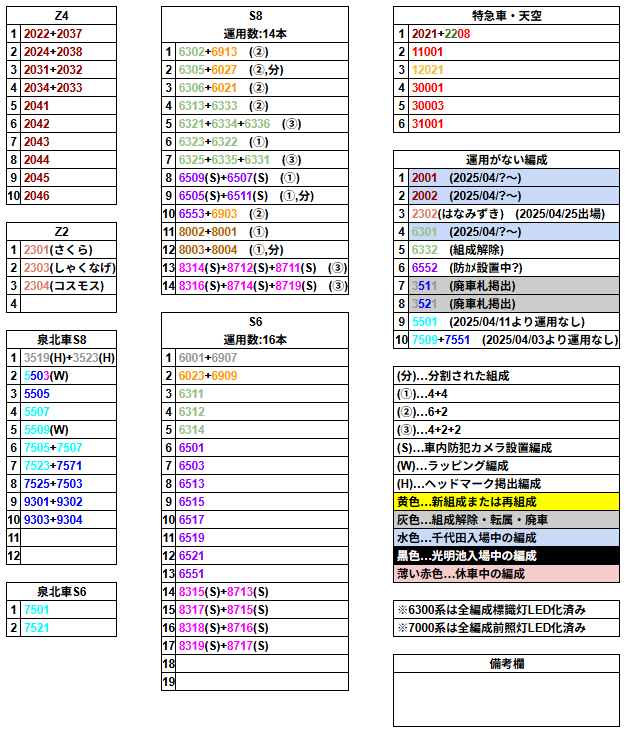Screen dimensions: 626x732
Task: Select the 泉北車S8 header
Action: click(61, 339)
